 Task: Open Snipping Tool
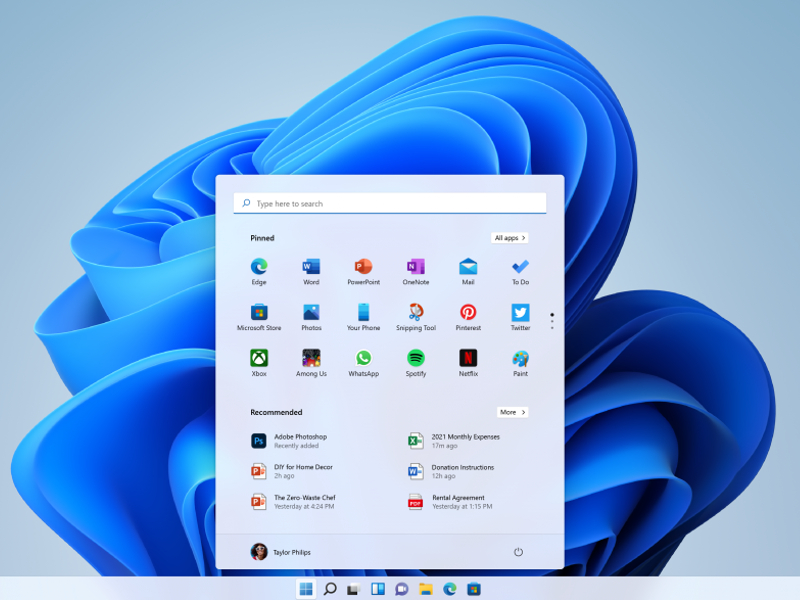(416, 317)
